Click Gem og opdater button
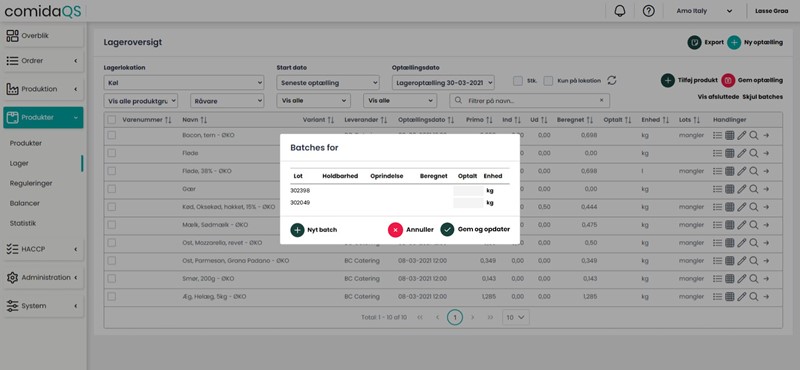The height and width of the screenshot is (370, 800). tap(475, 230)
